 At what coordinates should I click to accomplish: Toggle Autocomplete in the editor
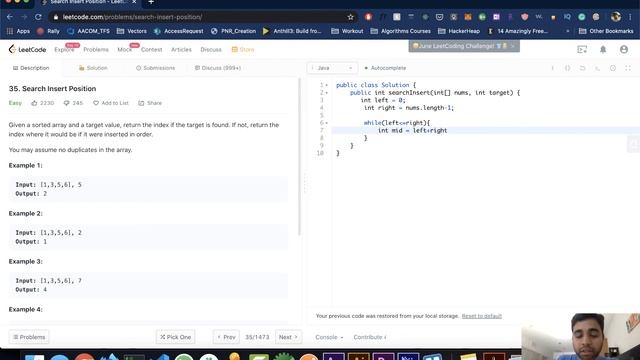point(385,68)
